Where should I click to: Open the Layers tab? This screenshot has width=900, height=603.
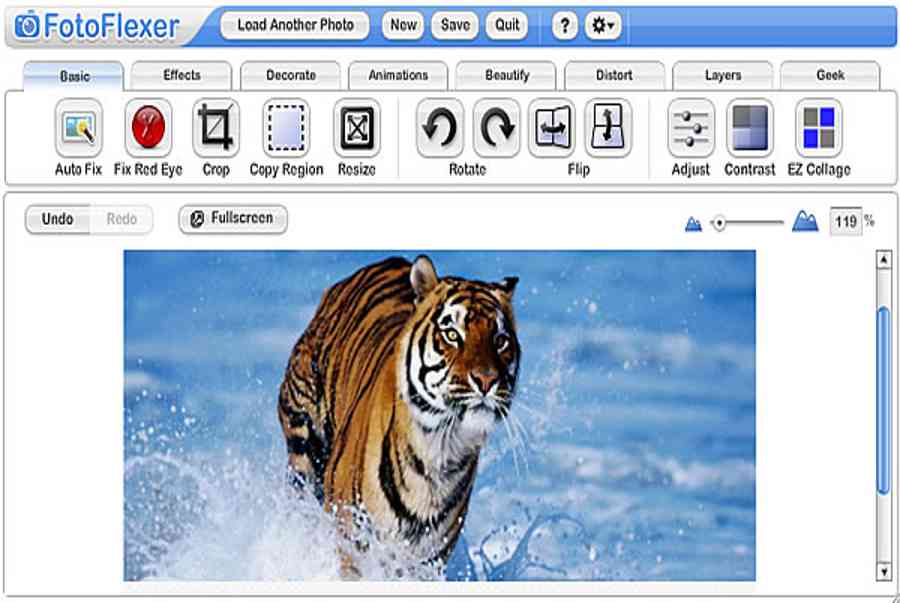coord(723,75)
